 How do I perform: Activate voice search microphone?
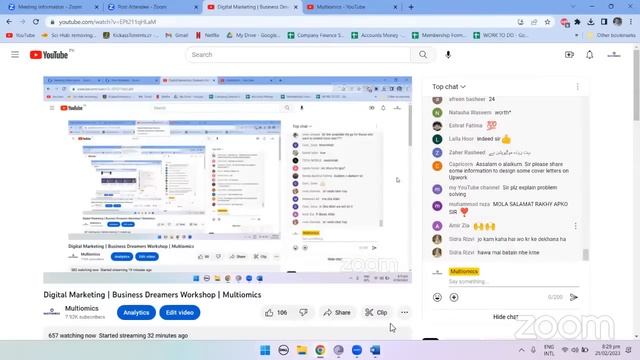(x=448, y=54)
